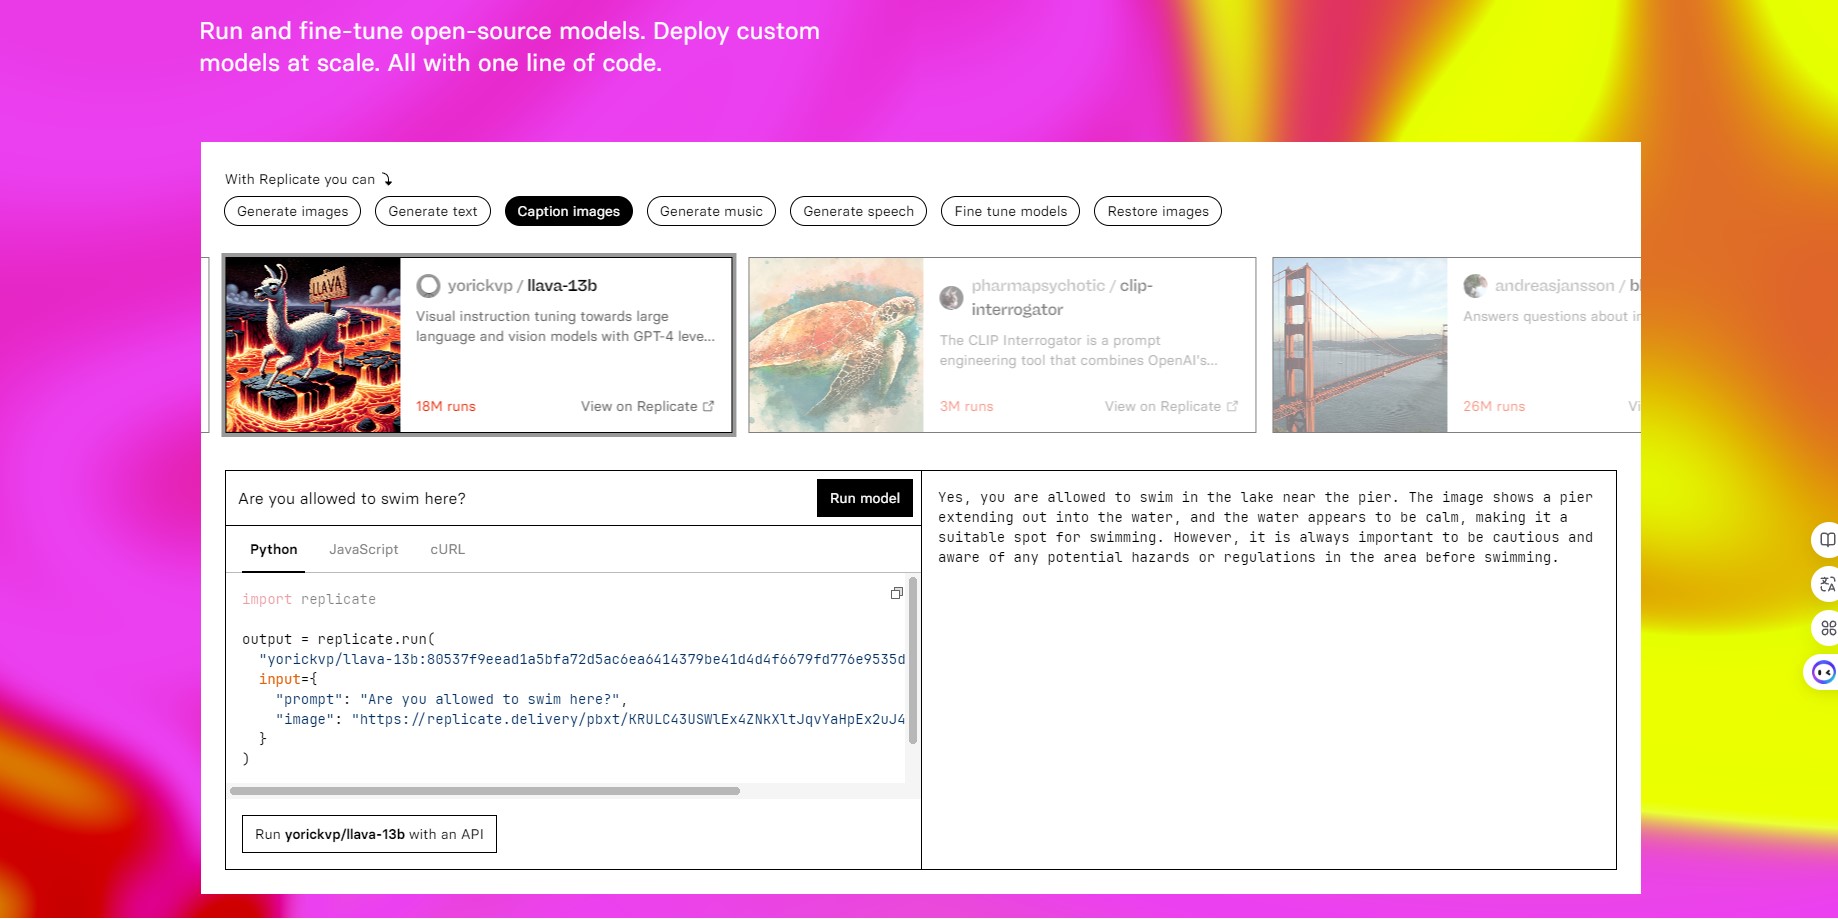The width and height of the screenshot is (1838, 919).
Task: Click the 'Answers questions about' description
Action: [x=1551, y=316]
